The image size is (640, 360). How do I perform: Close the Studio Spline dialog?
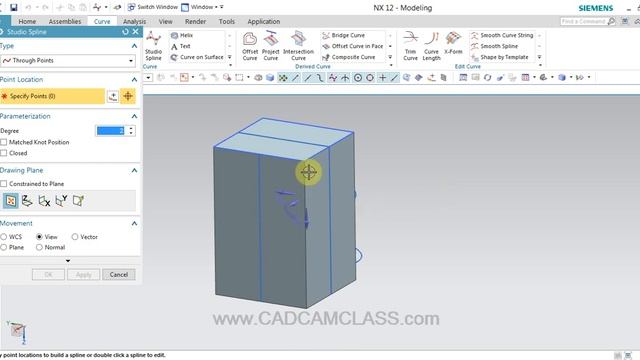pyautogui.click(x=136, y=32)
